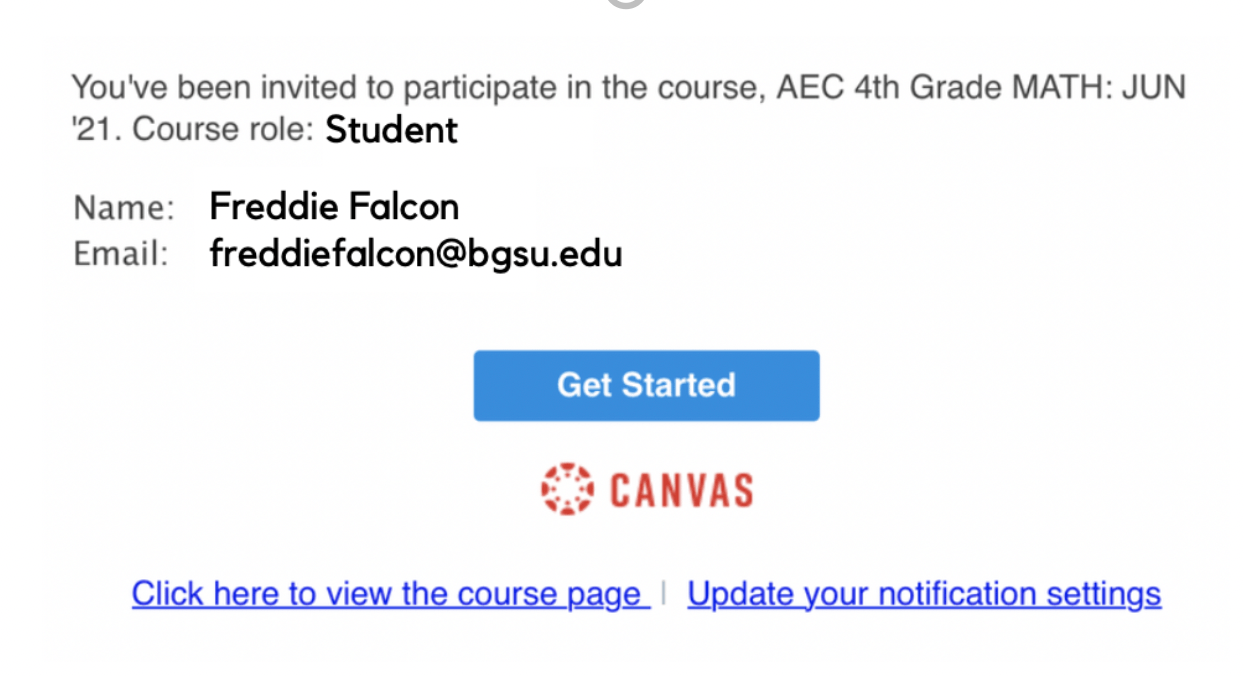Click the gray "Email:" label
Image resolution: width=1244 pixels, height=676 pixels.
point(121,254)
